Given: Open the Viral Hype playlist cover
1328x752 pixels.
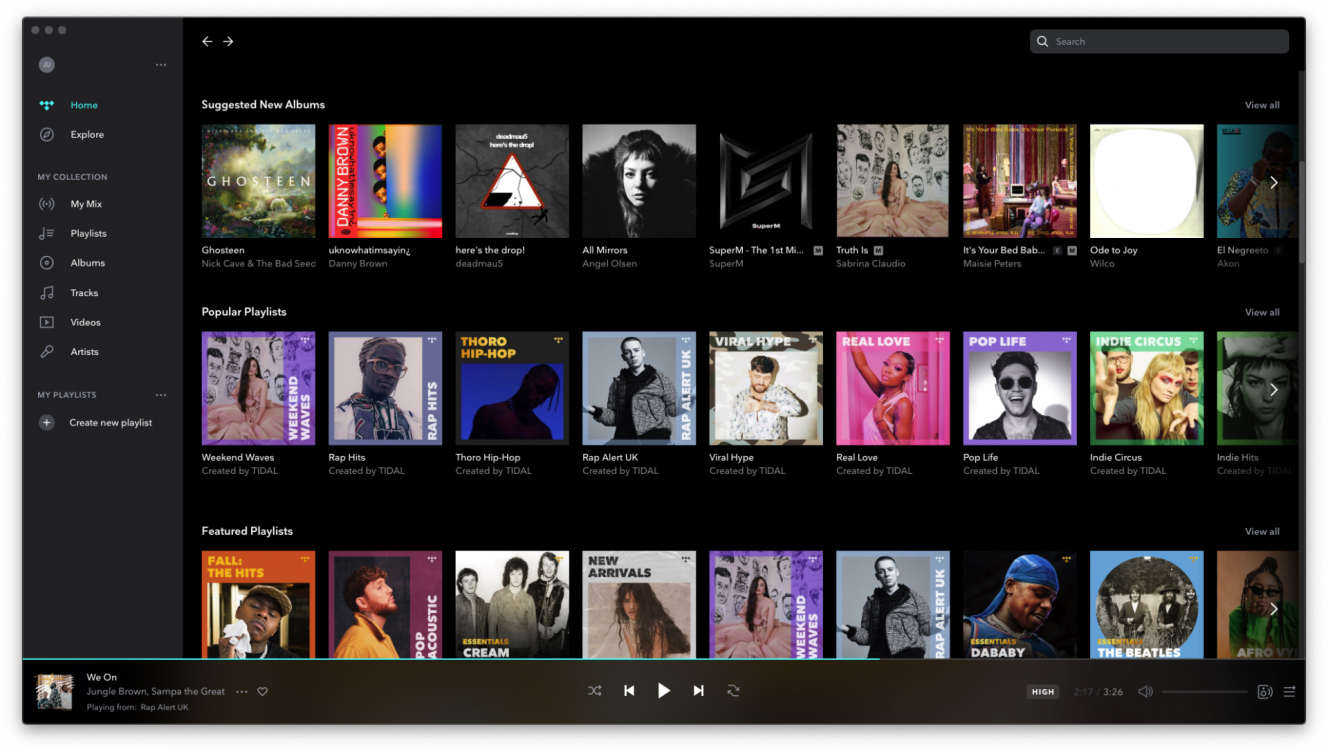Looking at the screenshot, I should pos(766,388).
